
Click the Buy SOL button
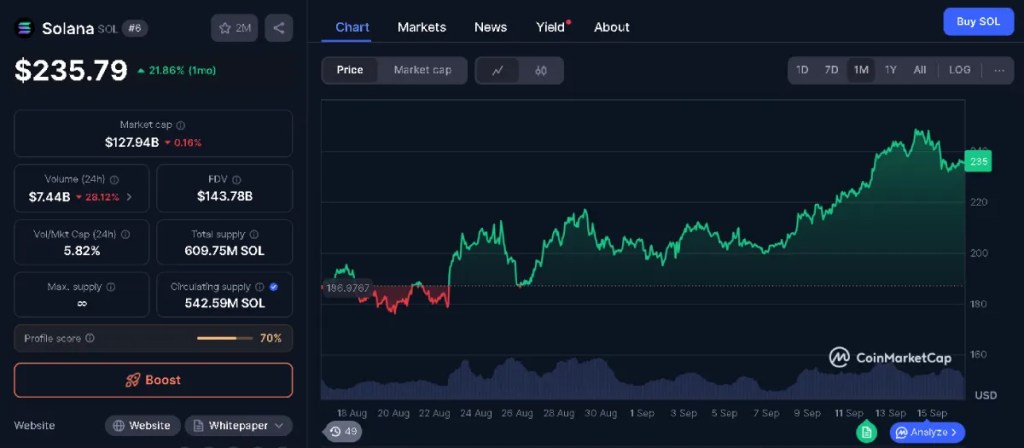pos(977,21)
